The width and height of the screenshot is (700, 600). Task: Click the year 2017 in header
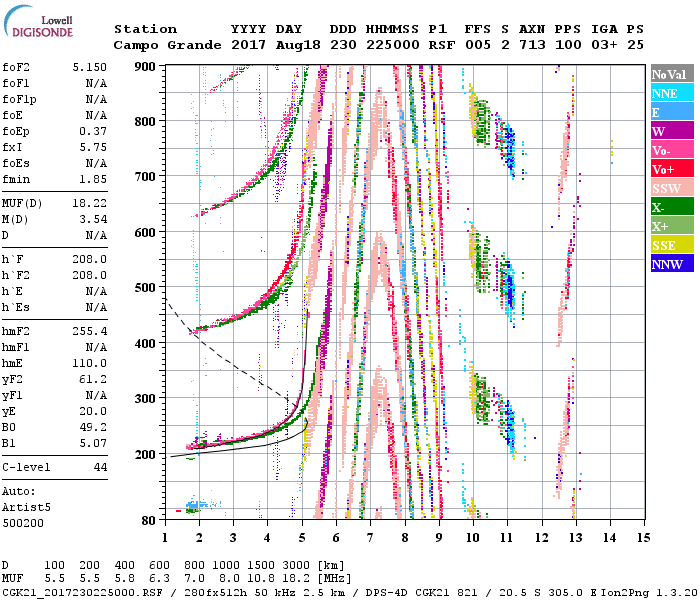tap(249, 45)
